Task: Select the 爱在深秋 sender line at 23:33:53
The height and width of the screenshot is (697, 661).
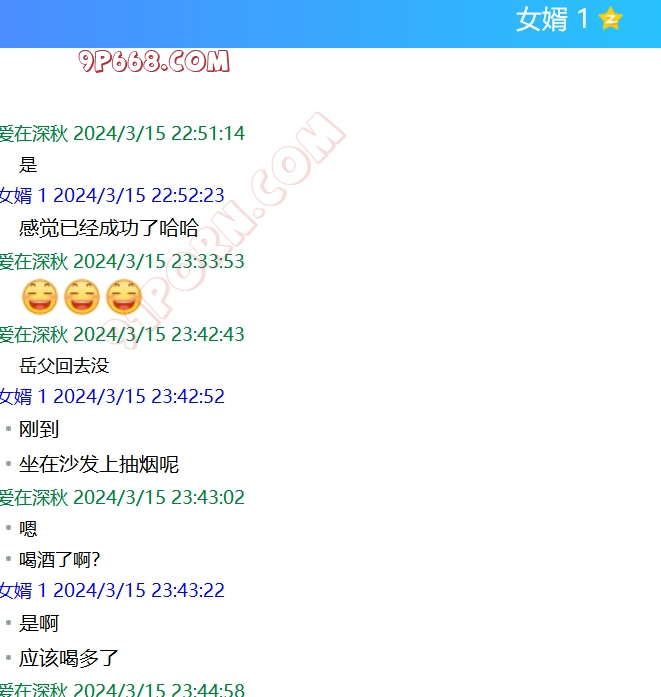Action: click(122, 261)
